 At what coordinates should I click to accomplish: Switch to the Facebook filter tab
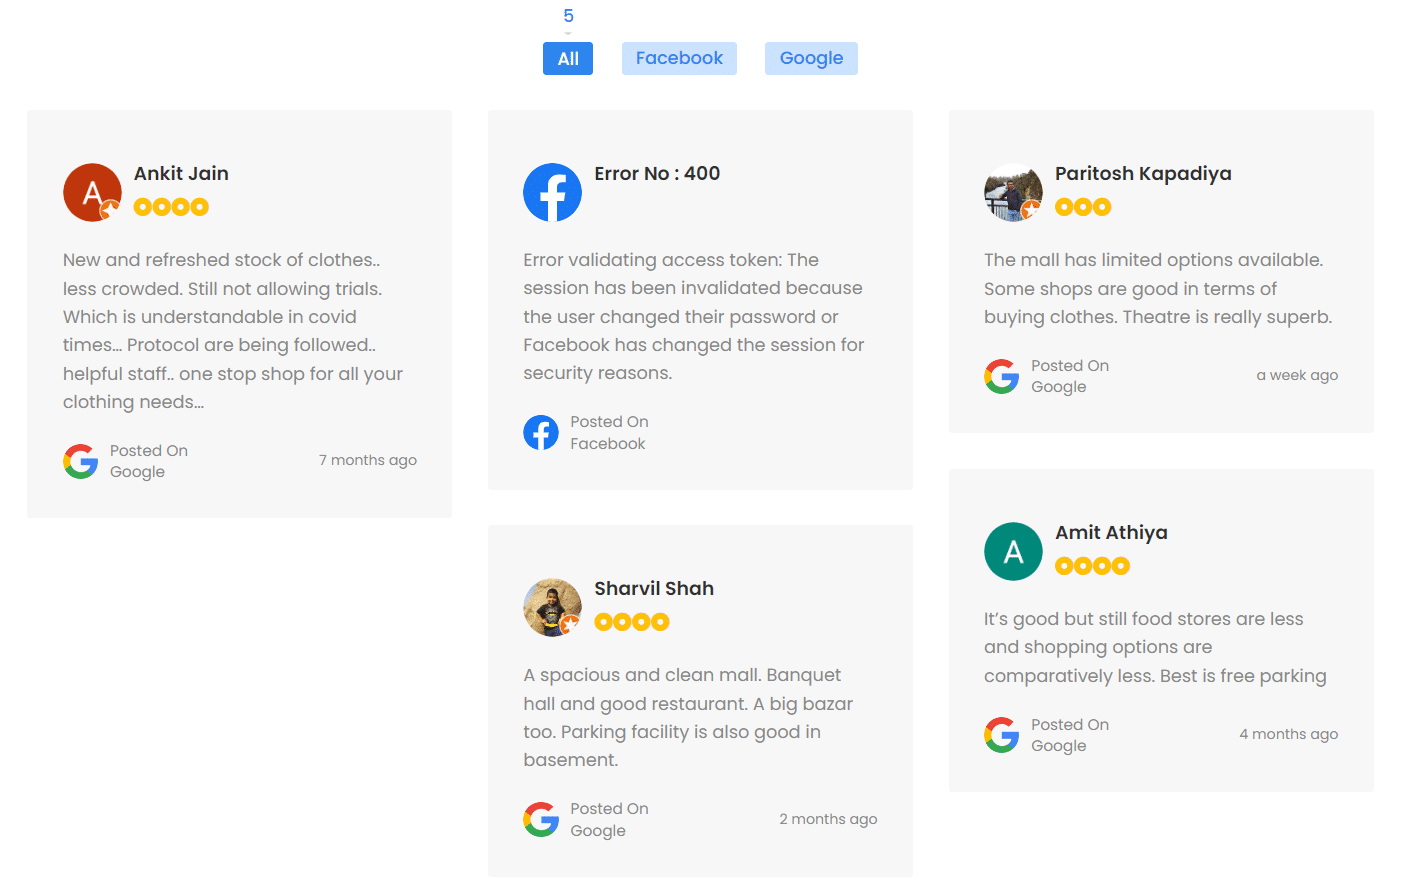tap(679, 58)
